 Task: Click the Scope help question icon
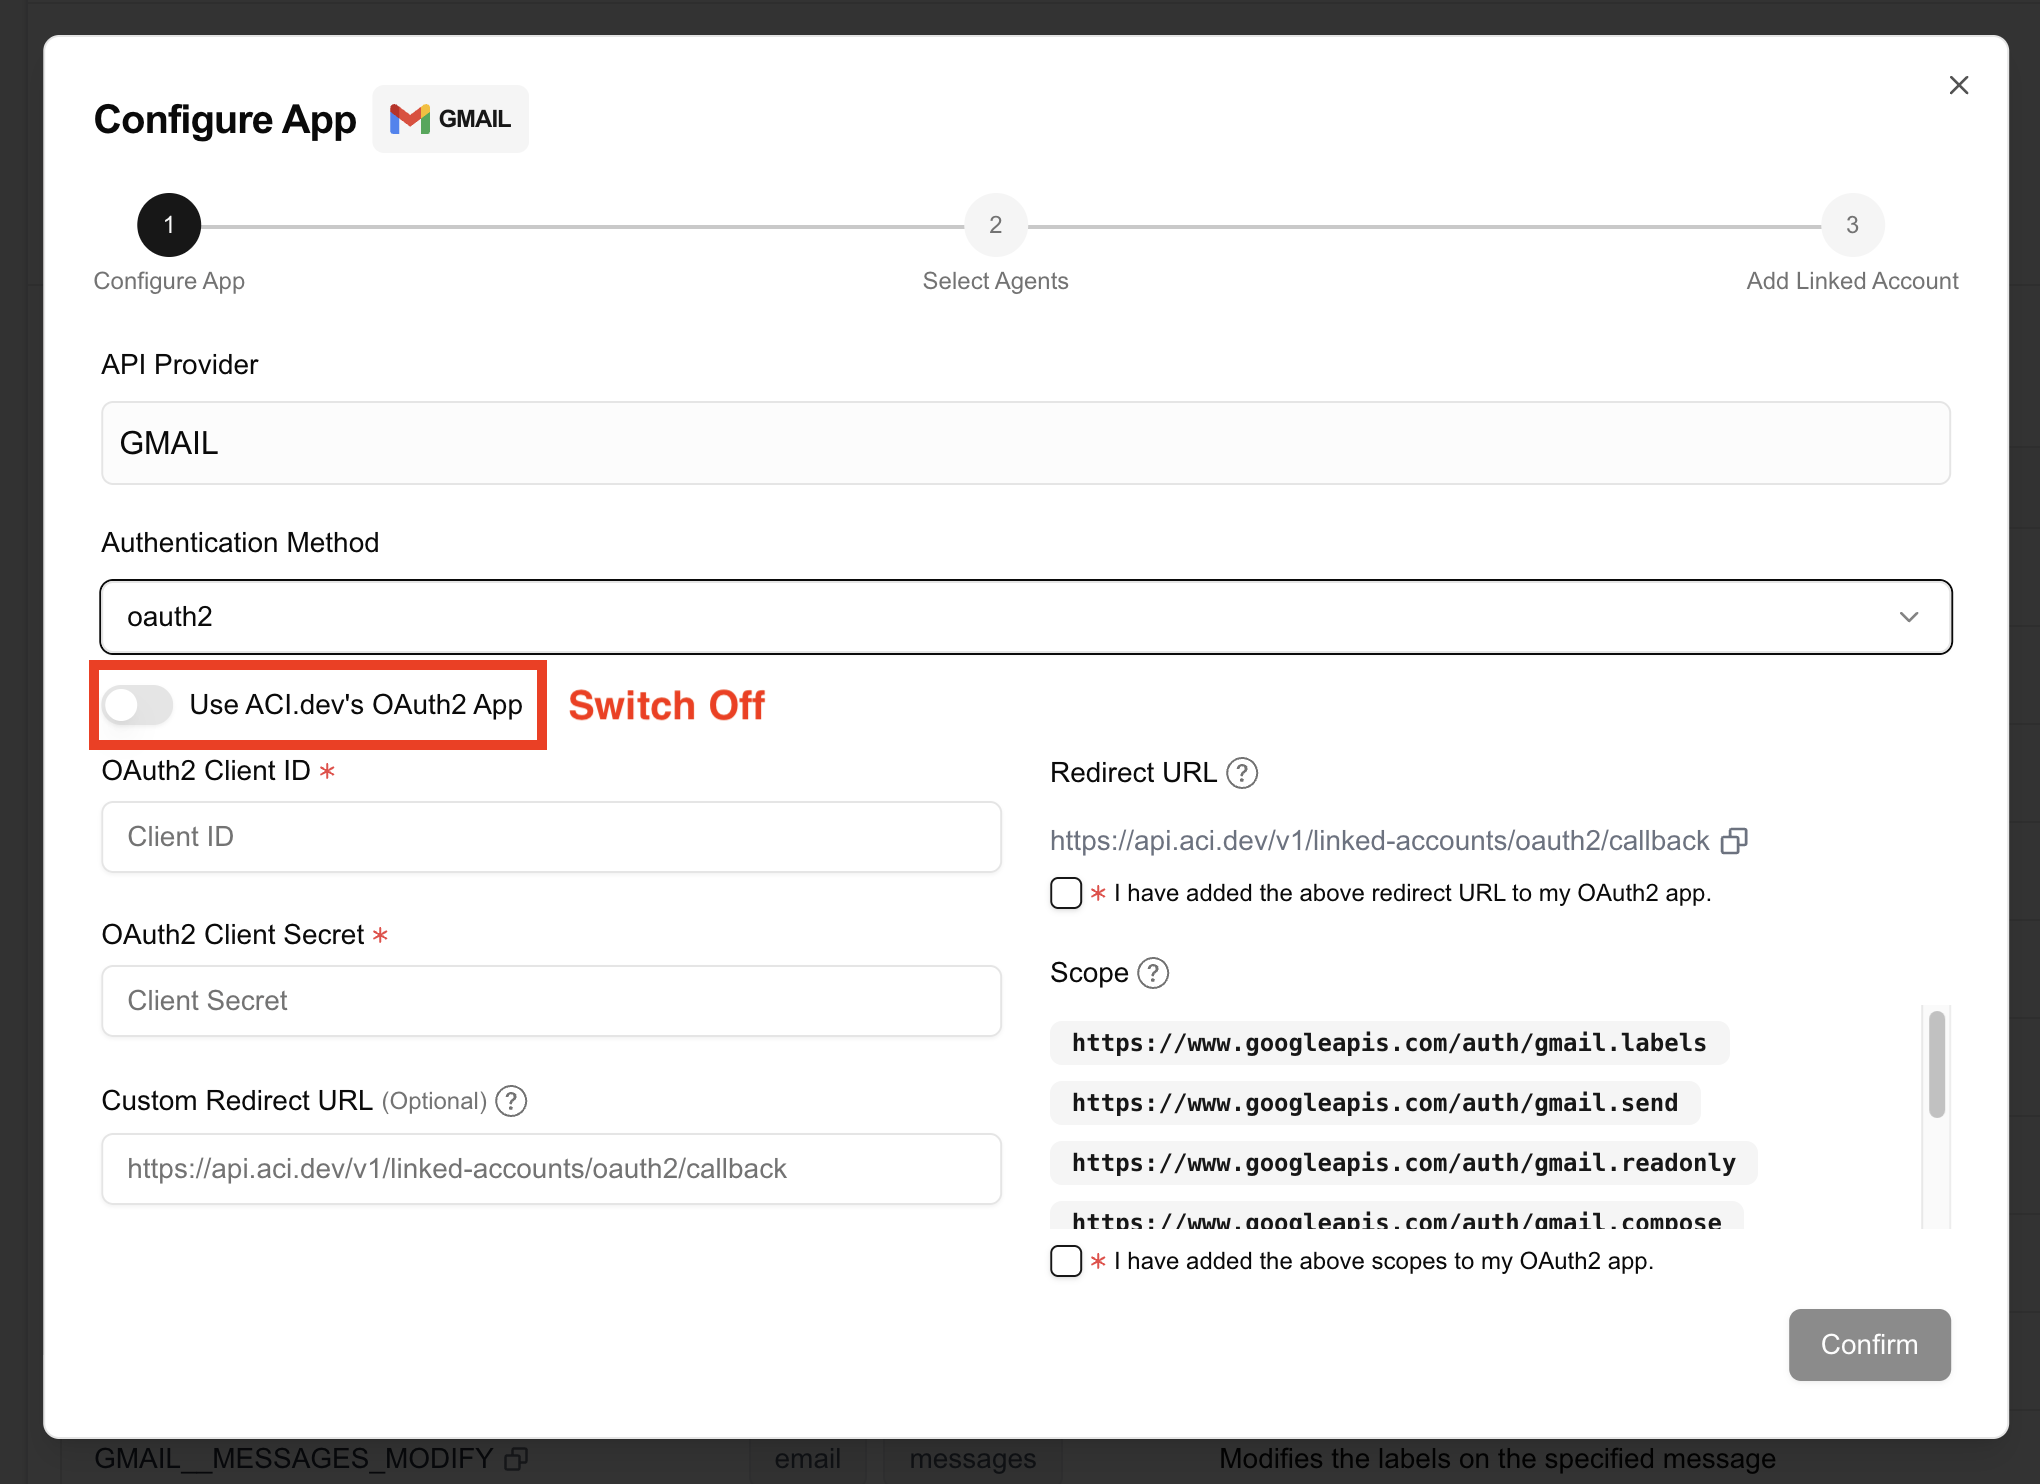coord(1153,973)
